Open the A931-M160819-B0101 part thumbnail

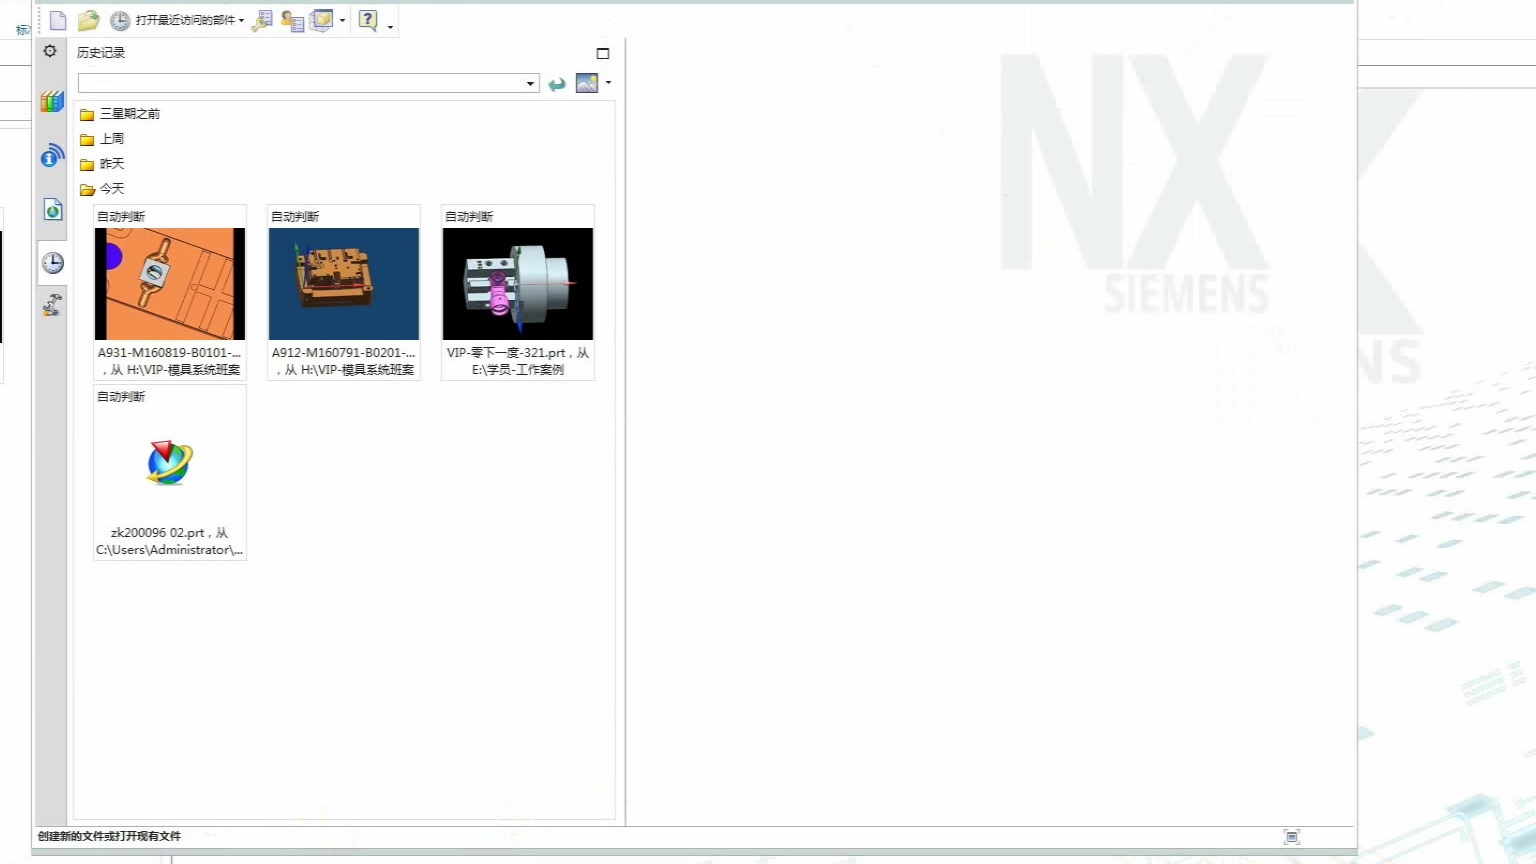point(170,284)
